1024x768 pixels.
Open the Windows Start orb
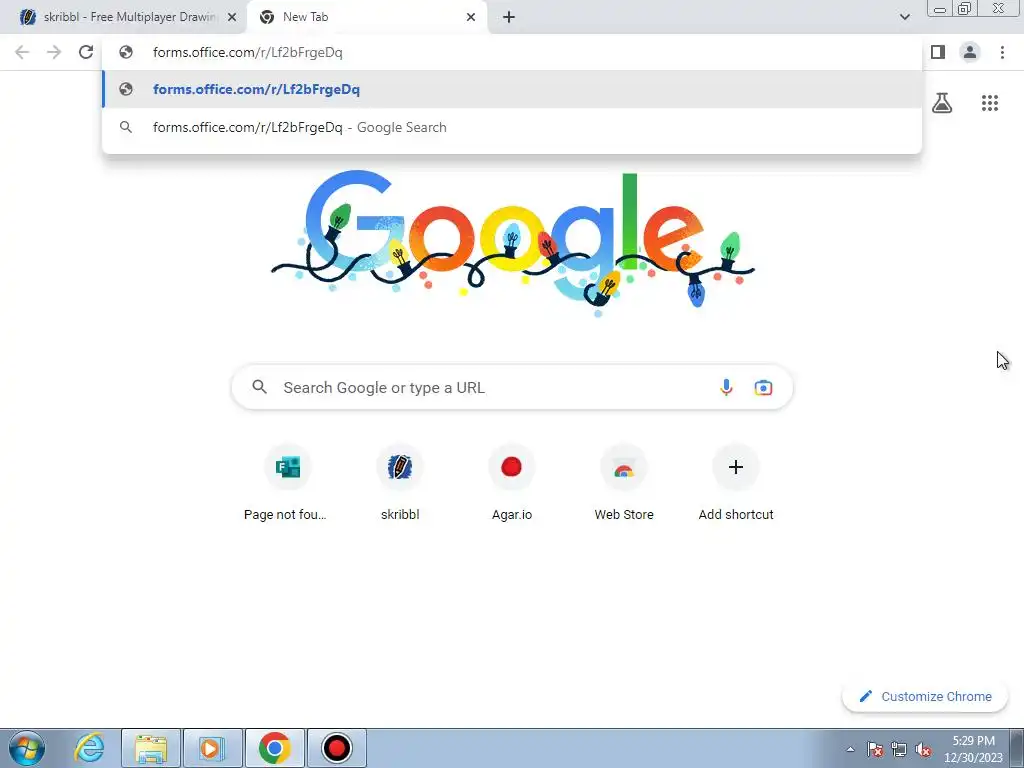(x=26, y=748)
